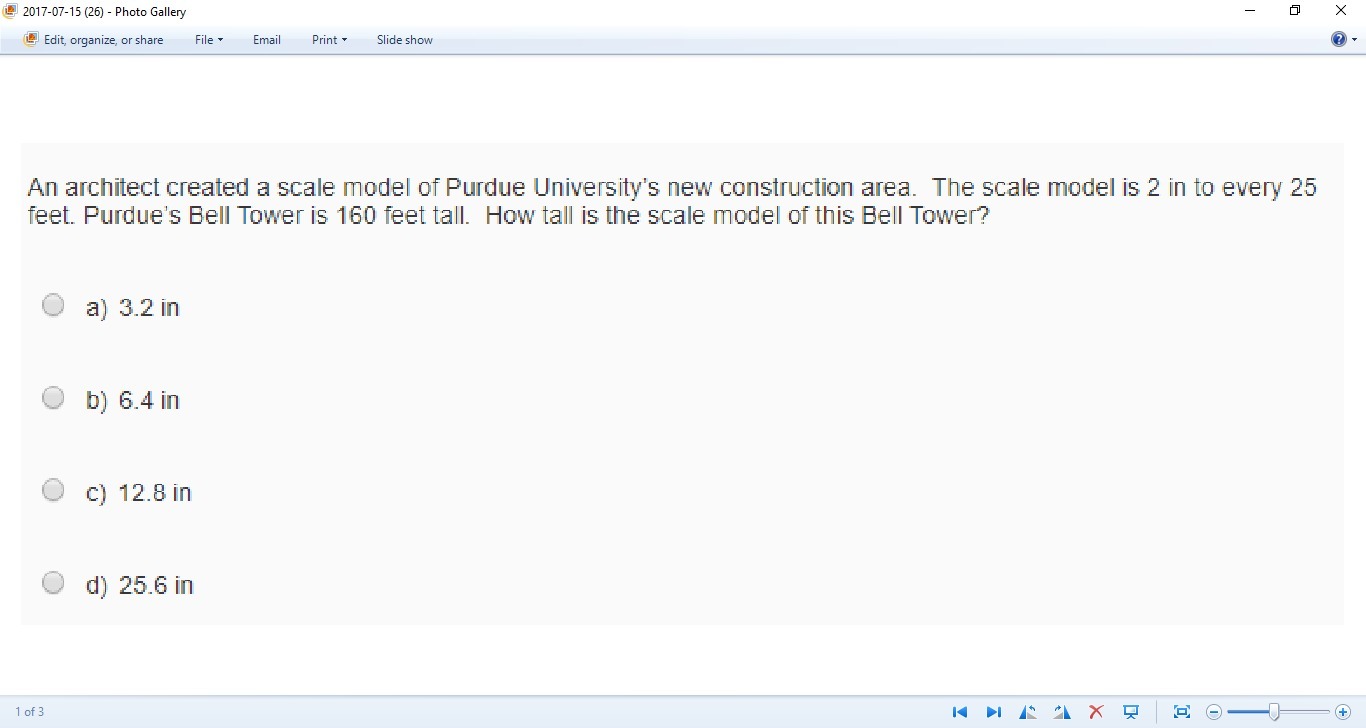Expand the arrow beside the Help icon
Viewport: 1366px width, 728px height.
(1355, 40)
